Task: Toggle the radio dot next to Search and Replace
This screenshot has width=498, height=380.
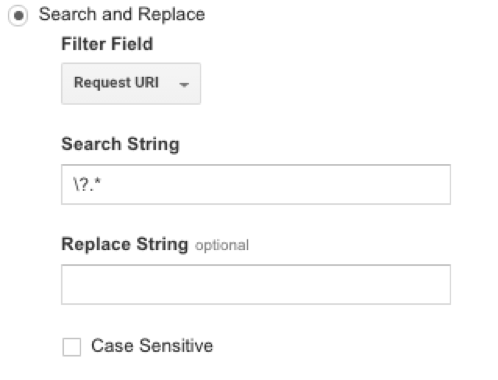Action: pyautogui.click(x=18, y=15)
